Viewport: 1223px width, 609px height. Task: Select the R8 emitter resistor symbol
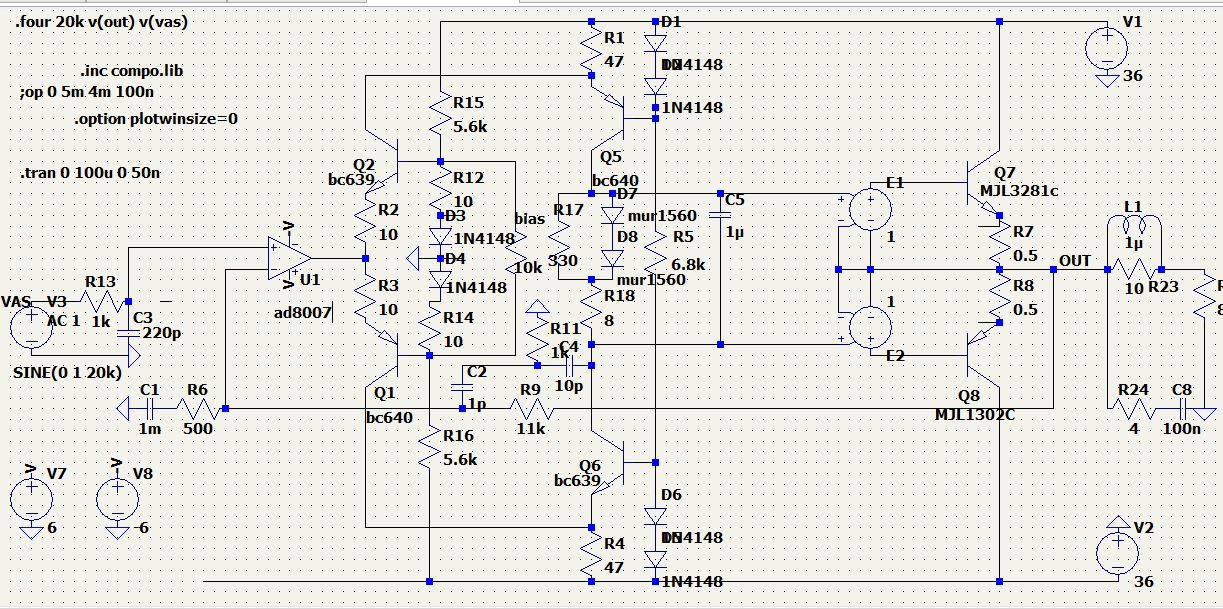999,298
